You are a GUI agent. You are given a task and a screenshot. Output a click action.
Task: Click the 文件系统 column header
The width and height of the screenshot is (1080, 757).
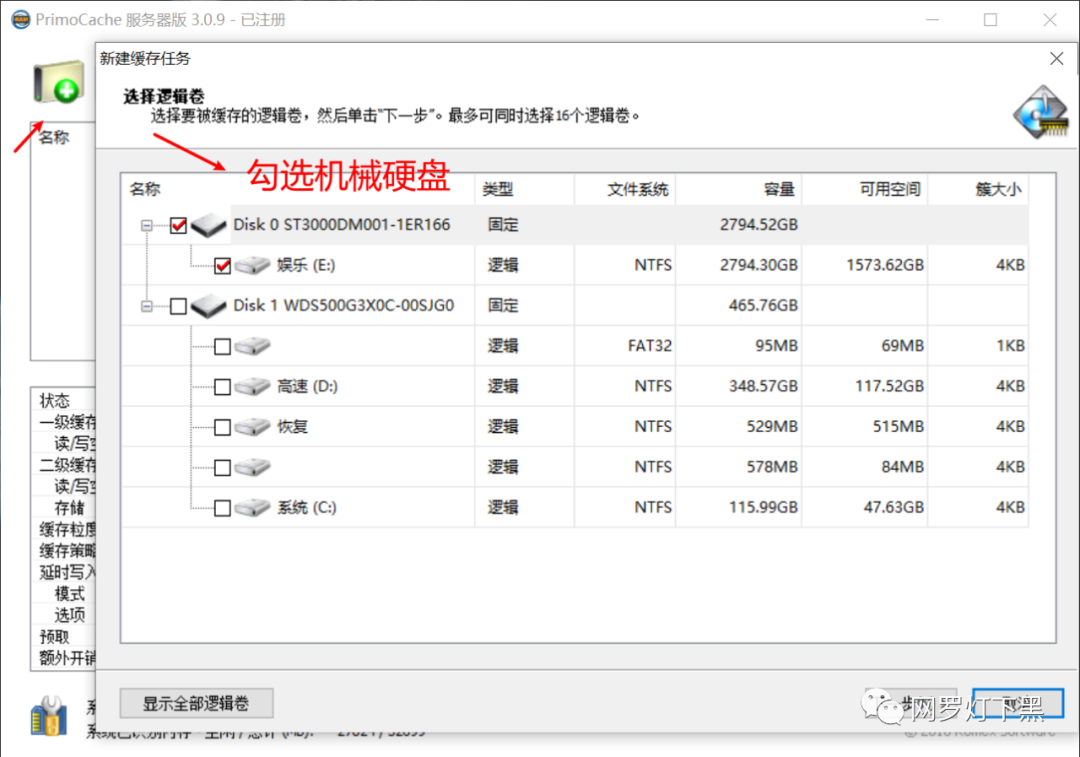624,189
